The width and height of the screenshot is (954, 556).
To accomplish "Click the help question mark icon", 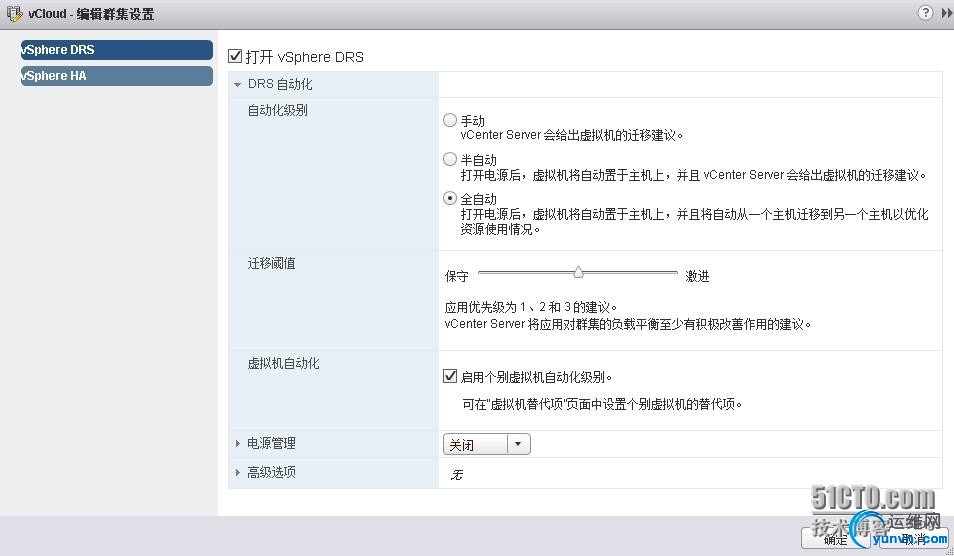I will click(925, 13).
